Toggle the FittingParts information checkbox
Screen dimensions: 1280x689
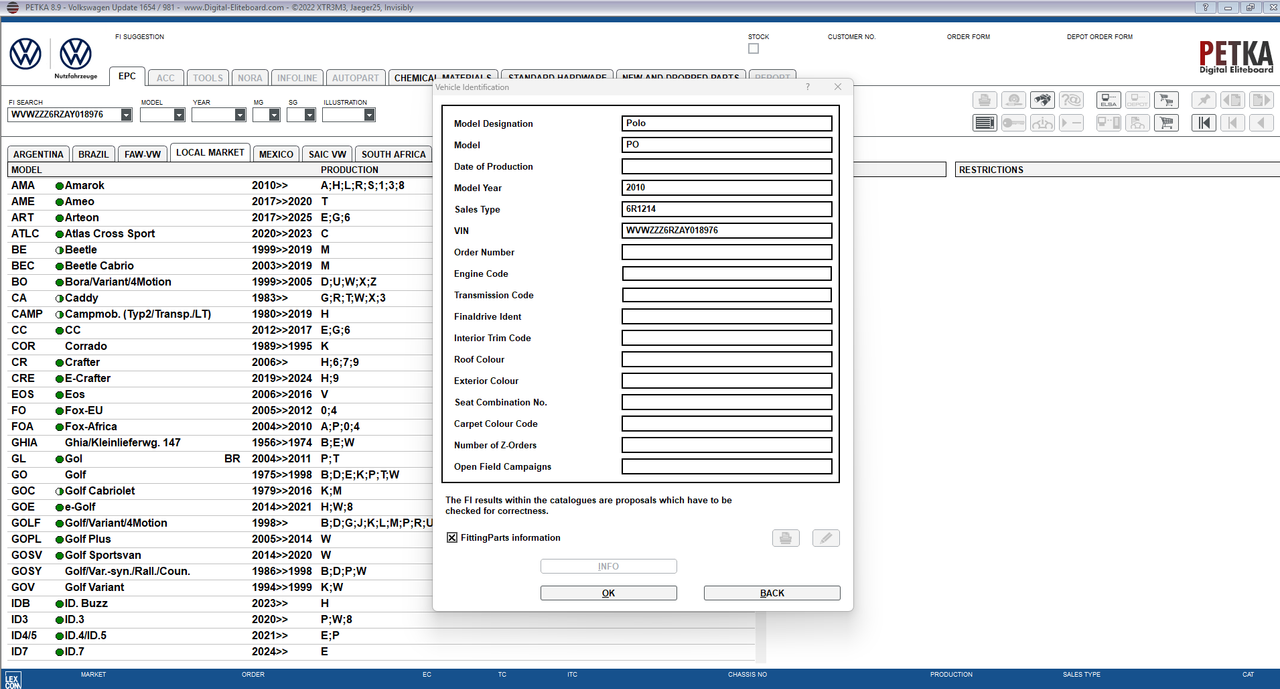point(452,538)
